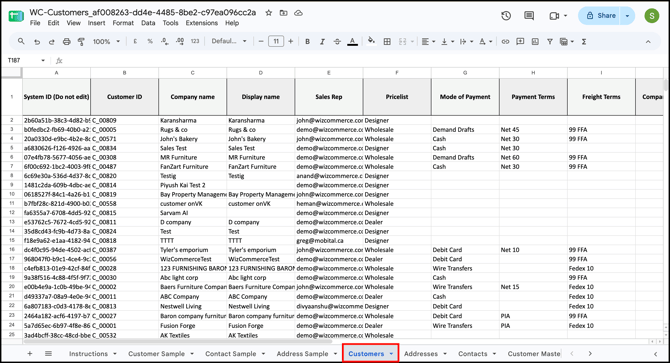
Task: Activate the paint format tool
Action: 81,41
